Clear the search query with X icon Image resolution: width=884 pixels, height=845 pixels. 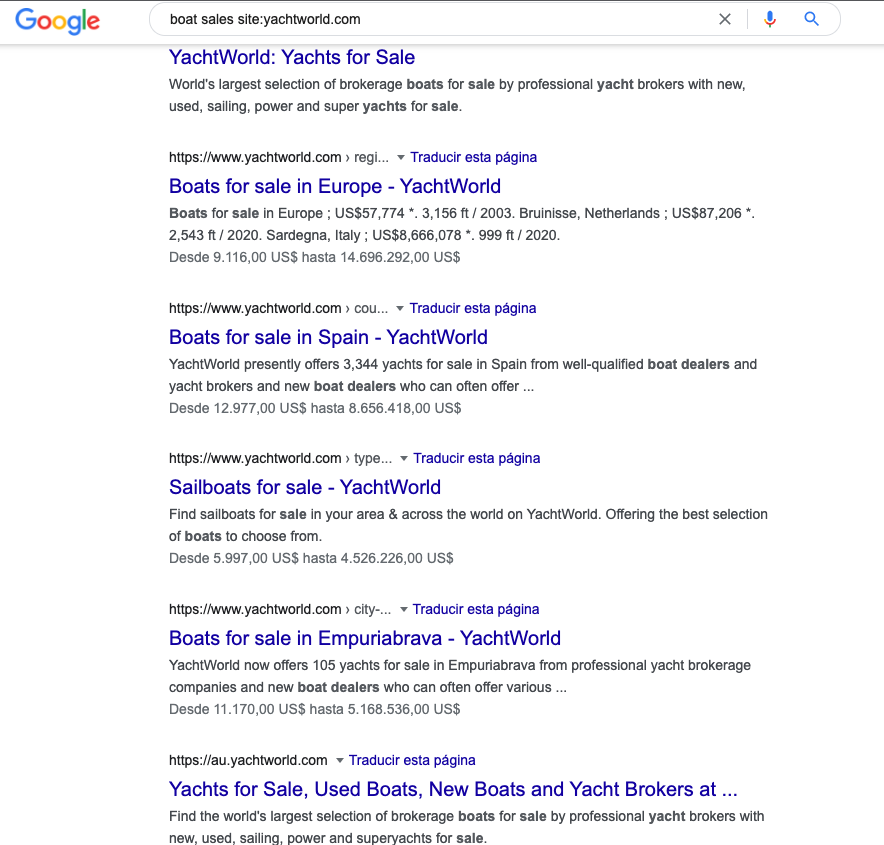725,19
